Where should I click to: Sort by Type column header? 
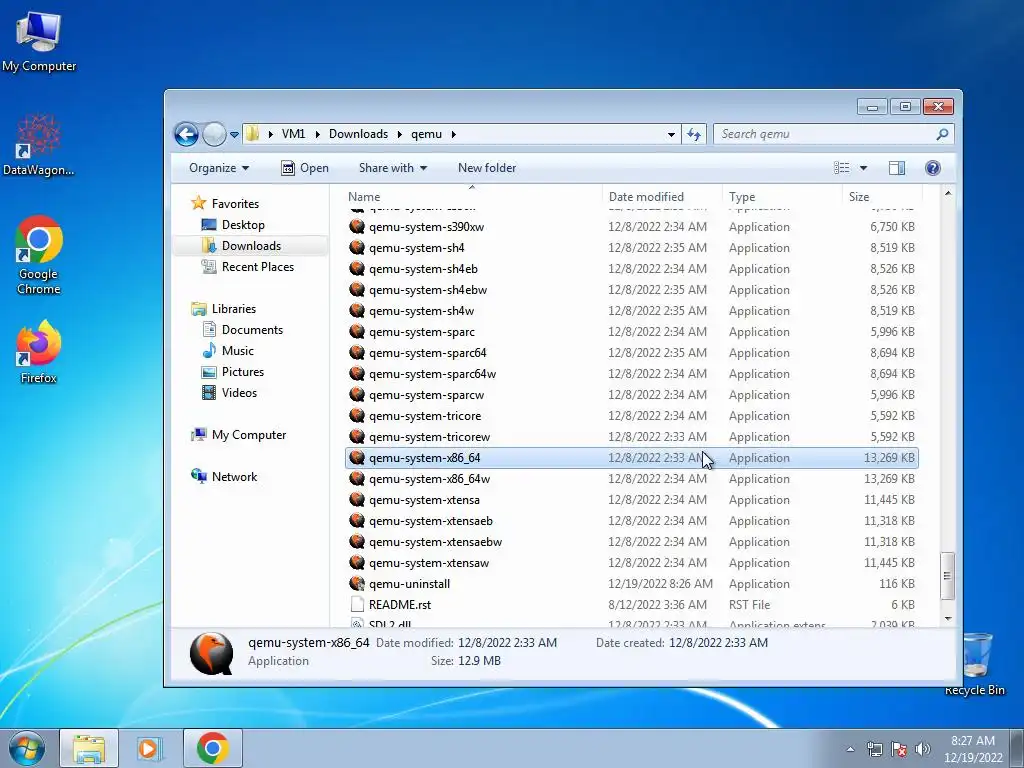[782, 197]
